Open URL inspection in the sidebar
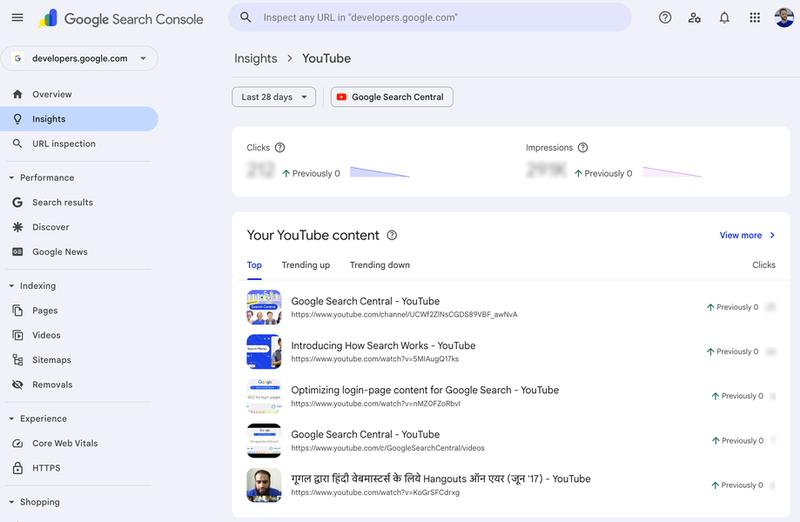The image size is (800, 522). 79,144
